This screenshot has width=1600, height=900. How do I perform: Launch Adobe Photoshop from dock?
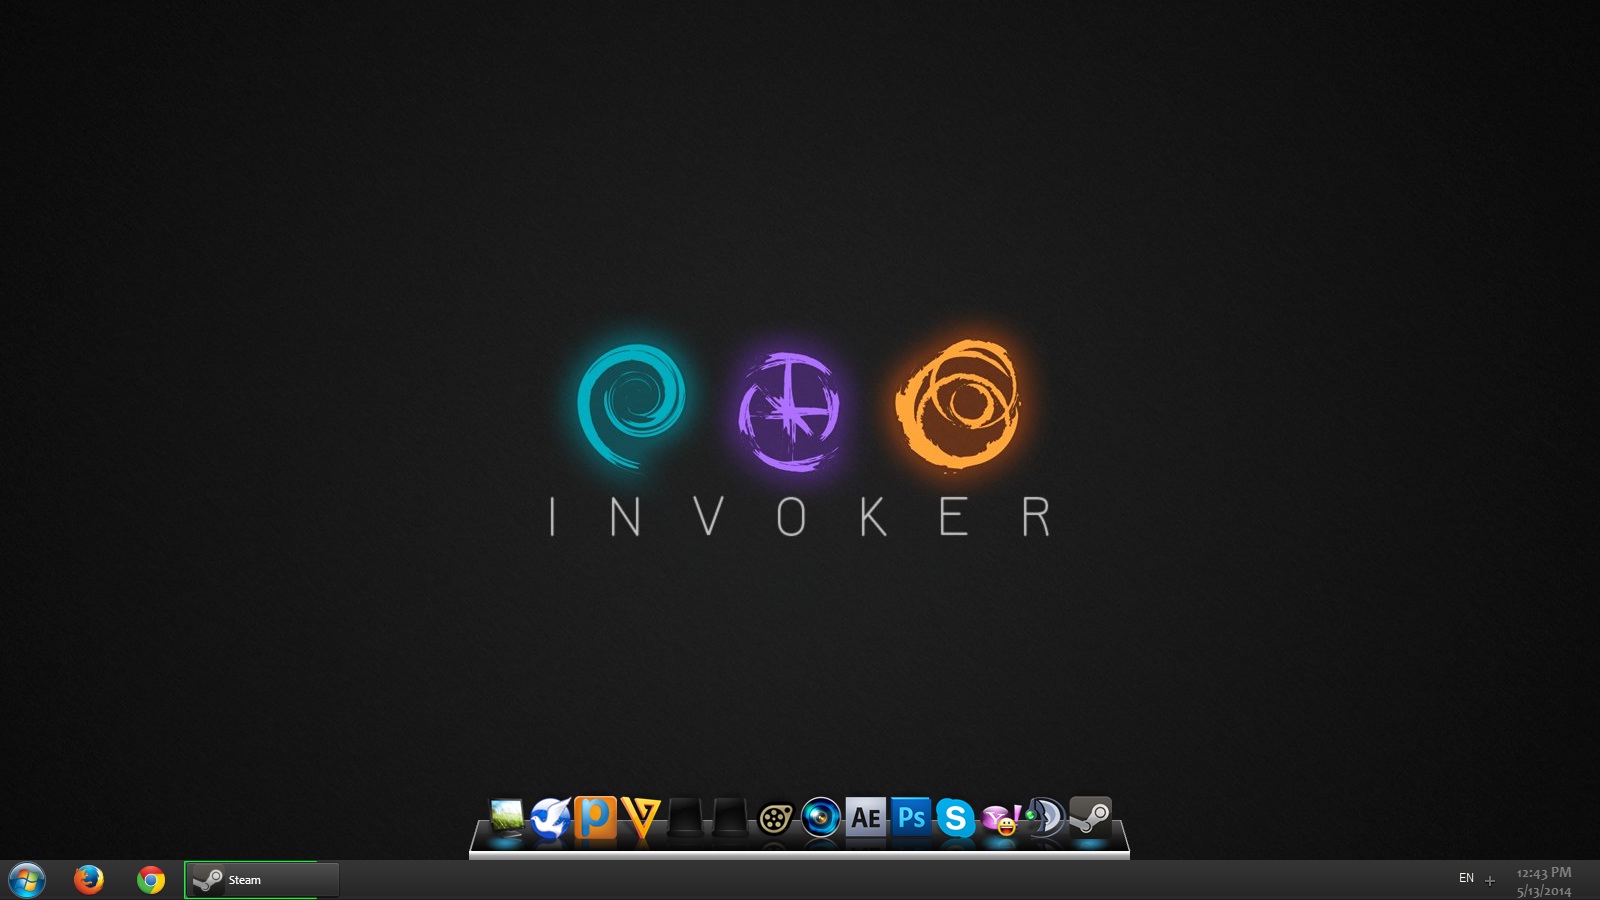(911, 817)
